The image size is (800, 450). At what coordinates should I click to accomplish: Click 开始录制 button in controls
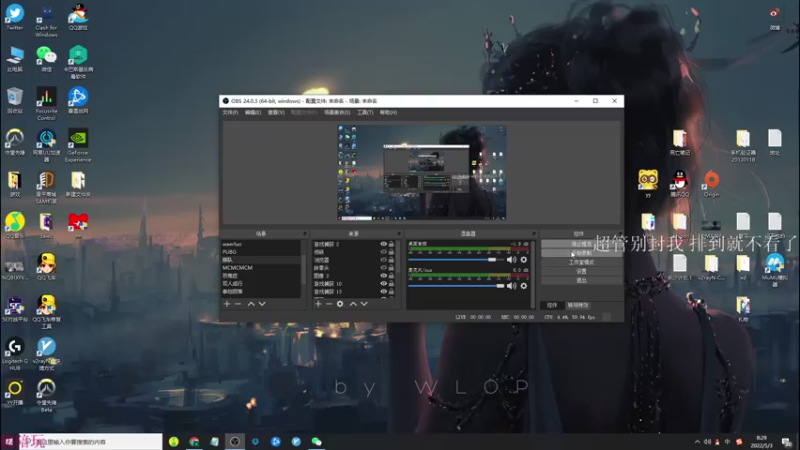tap(581, 253)
